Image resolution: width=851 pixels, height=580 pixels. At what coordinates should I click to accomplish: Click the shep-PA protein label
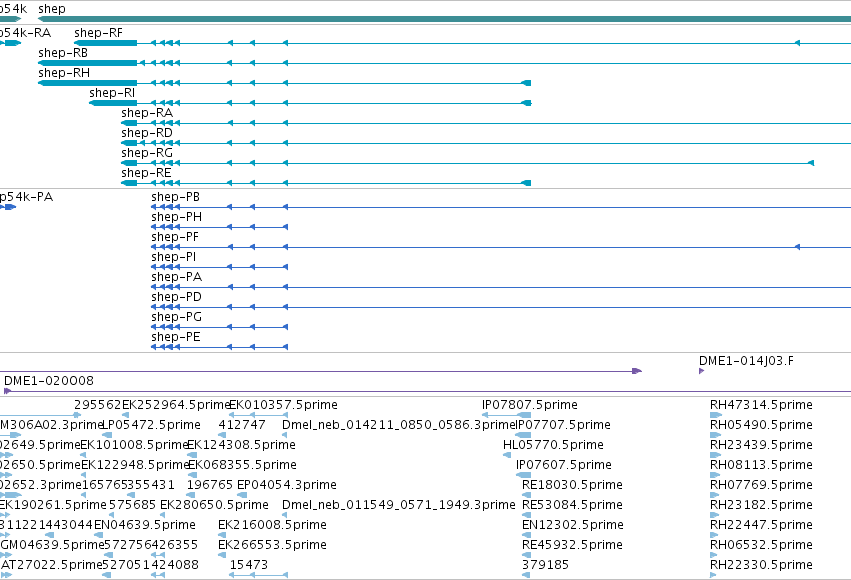pyautogui.click(x=177, y=277)
